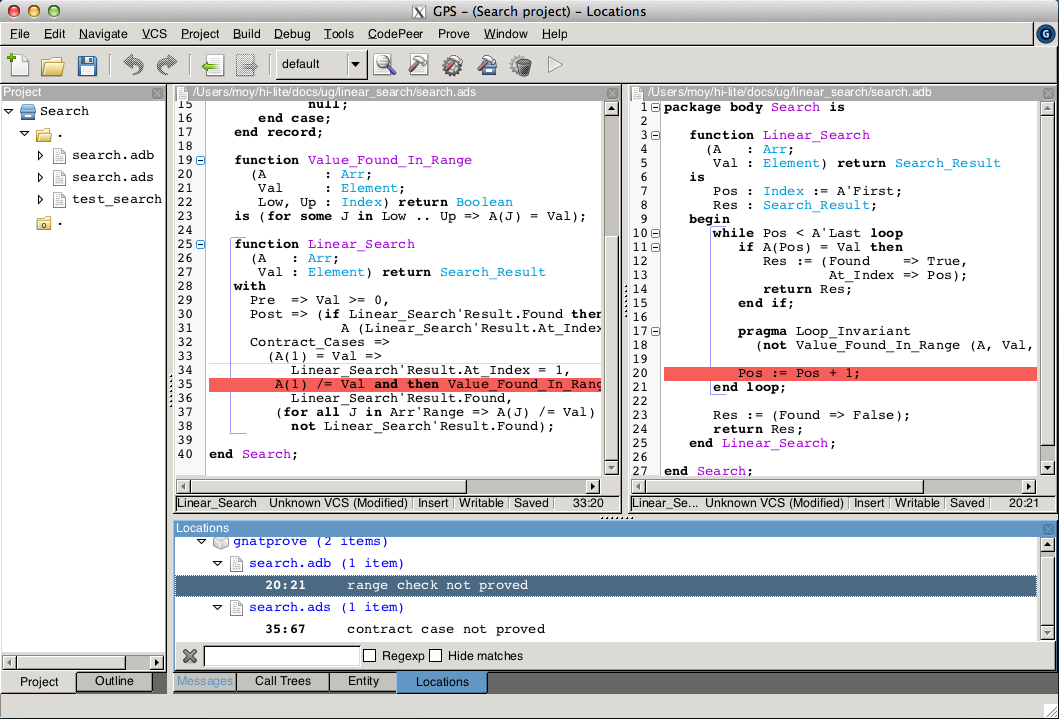Open a file using the folder icon
The image size is (1059, 719).
point(53,65)
